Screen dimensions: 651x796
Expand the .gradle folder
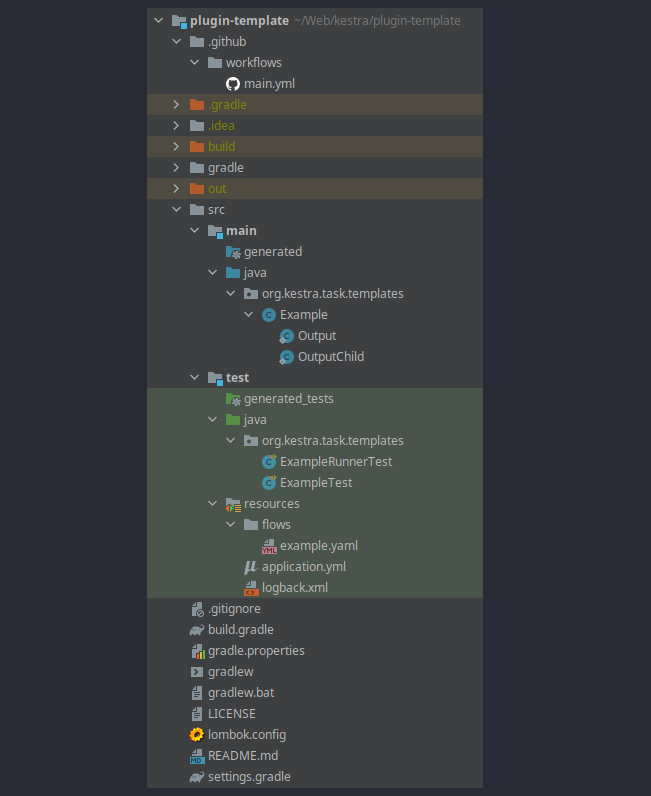pyautogui.click(x=177, y=105)
